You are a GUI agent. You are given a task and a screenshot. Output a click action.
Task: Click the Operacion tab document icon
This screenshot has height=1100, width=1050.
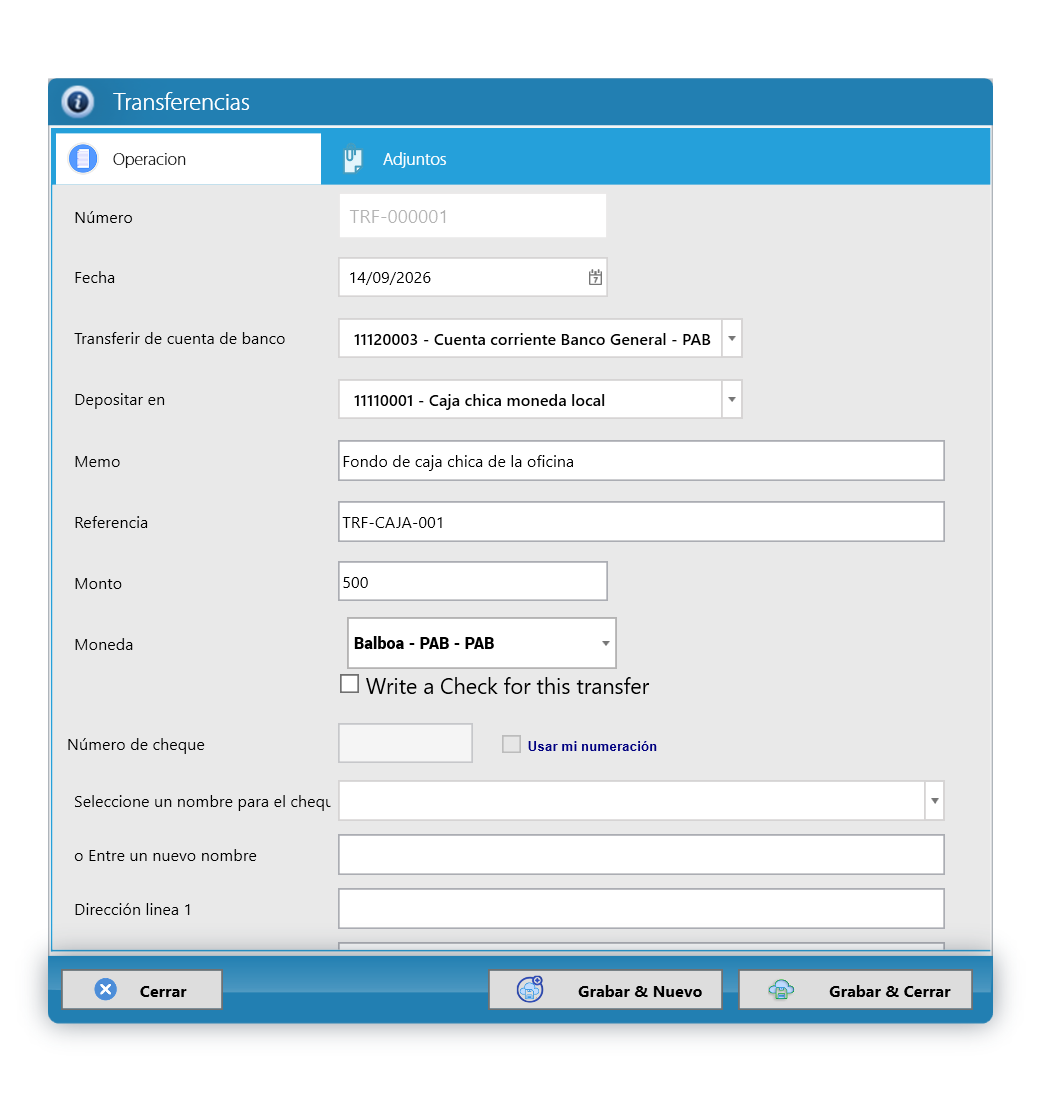point(83,159)
